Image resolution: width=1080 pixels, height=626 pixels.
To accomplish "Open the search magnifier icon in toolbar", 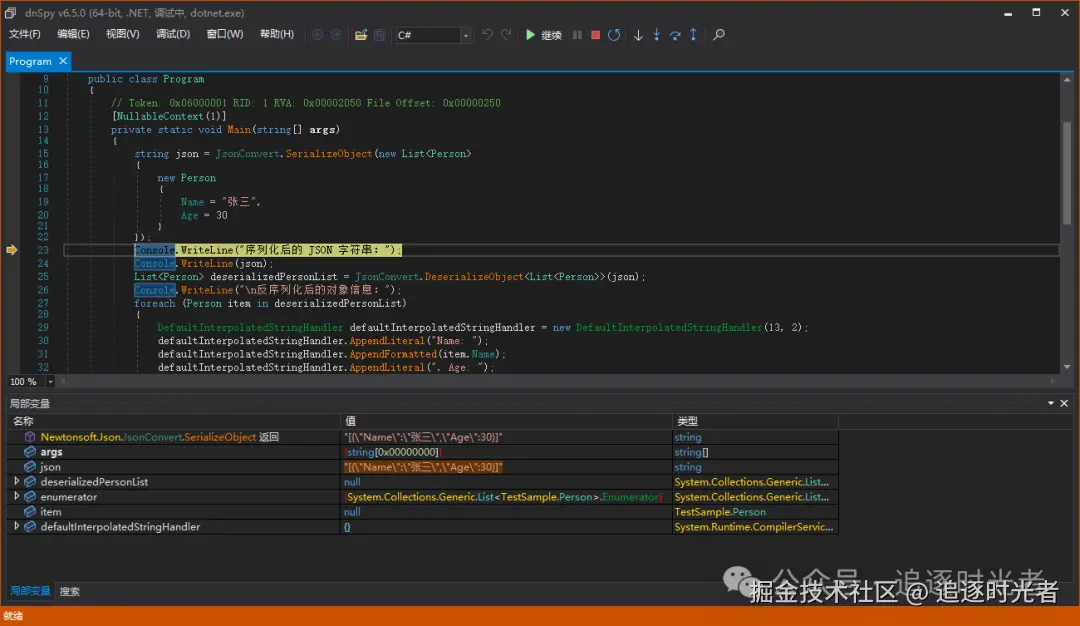I will pos(718,35).
